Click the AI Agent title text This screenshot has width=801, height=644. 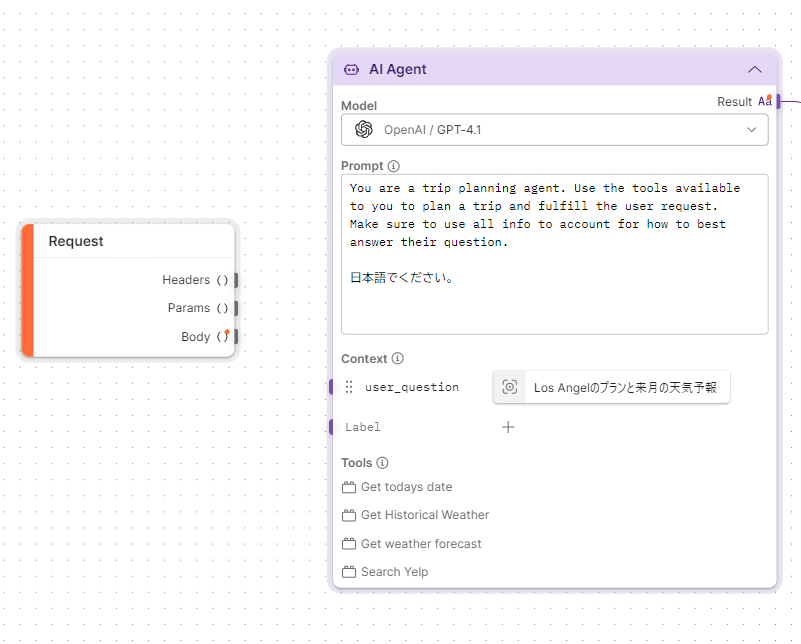[x=397, y=69]
